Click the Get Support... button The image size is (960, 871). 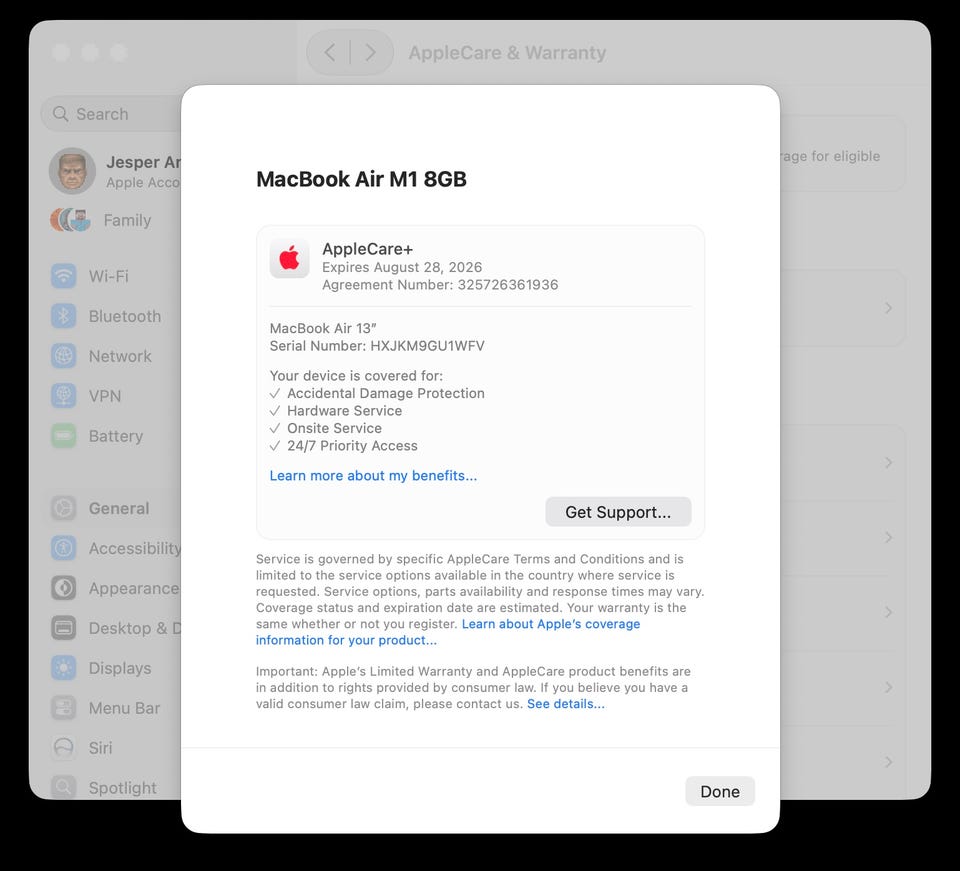618,512
